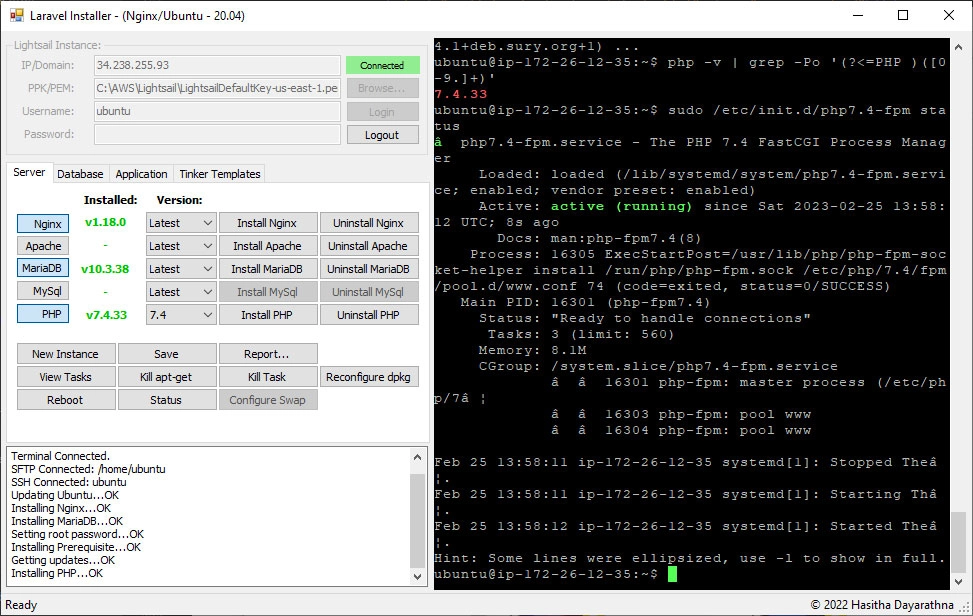This screenshot has width=973, height=616.
Task: Toggle the MySql selection button
Action: [43, 292]
